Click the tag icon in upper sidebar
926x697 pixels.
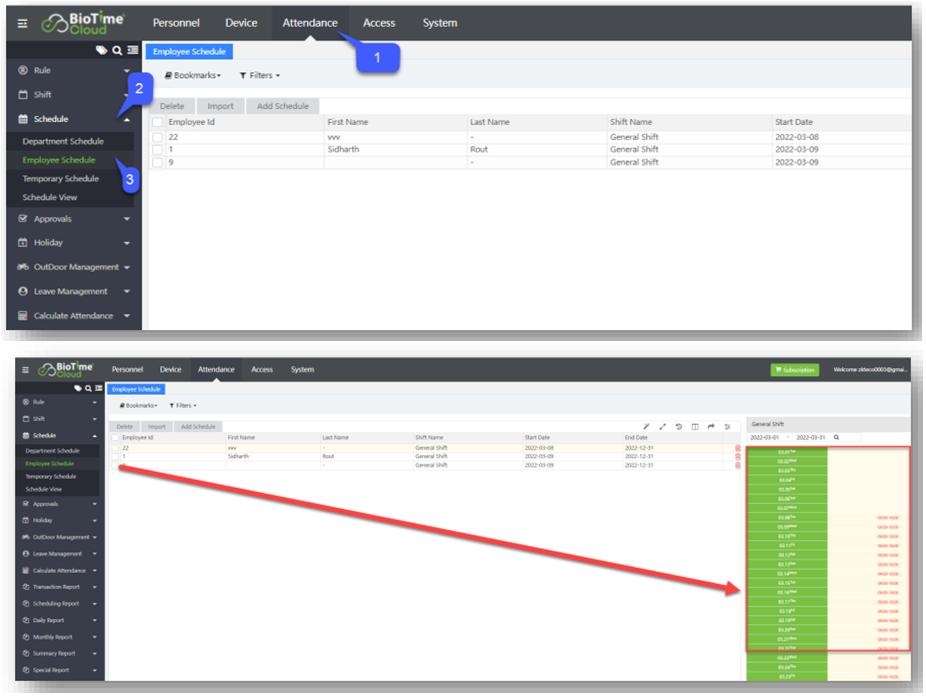point(101,50)
